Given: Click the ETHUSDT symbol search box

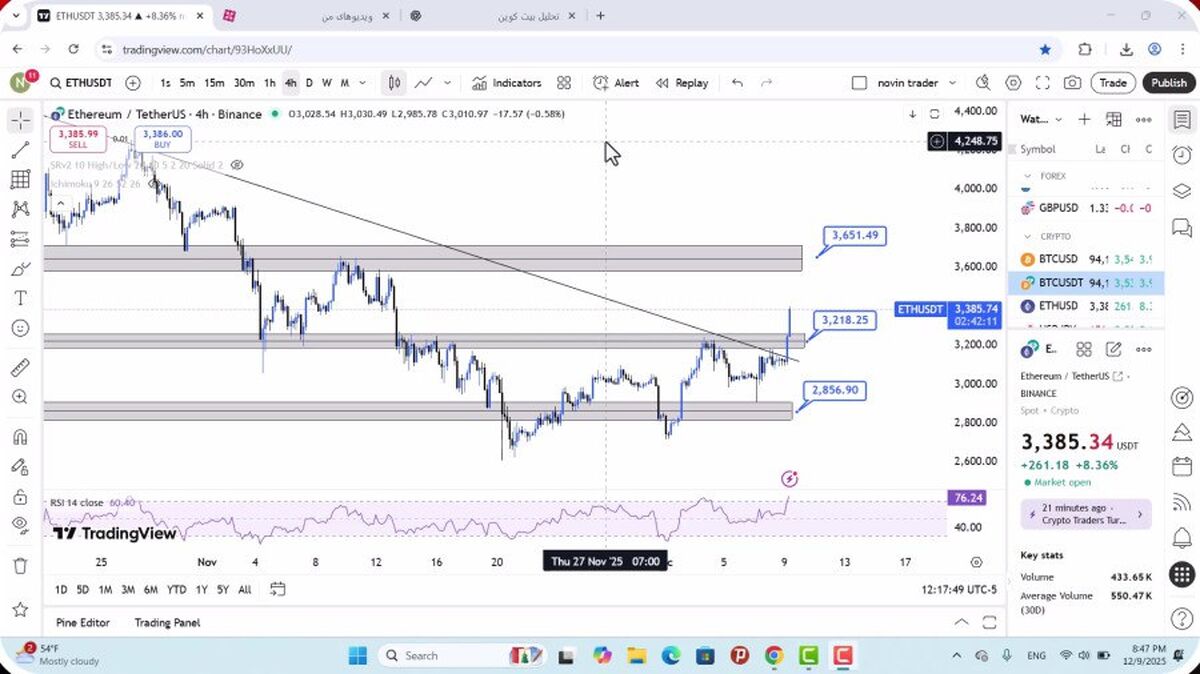Looking at the screenshot, I should click(x=80, y=83).
